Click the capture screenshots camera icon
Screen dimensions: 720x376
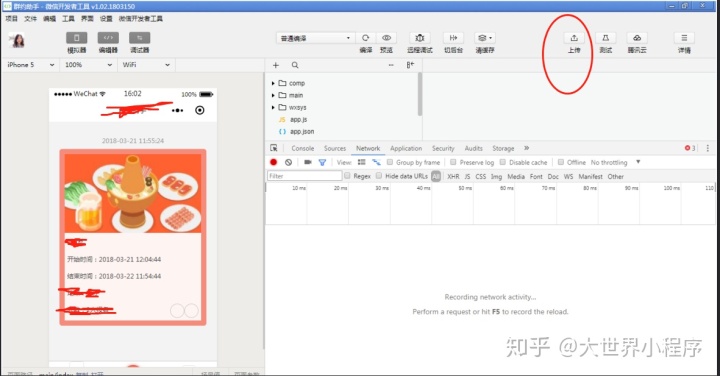308,162
